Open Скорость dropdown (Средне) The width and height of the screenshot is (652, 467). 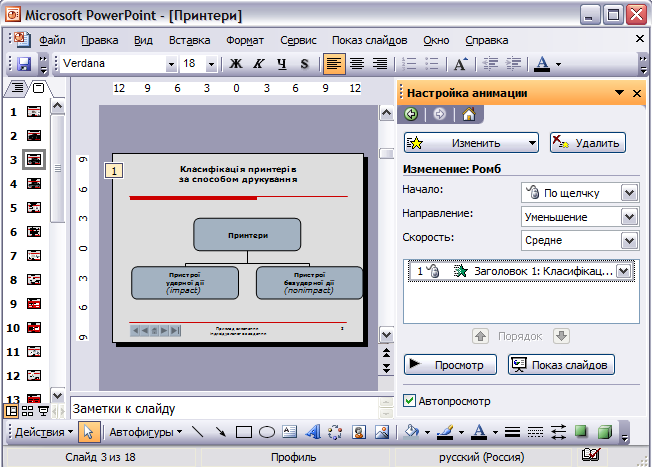pos(629,240)
